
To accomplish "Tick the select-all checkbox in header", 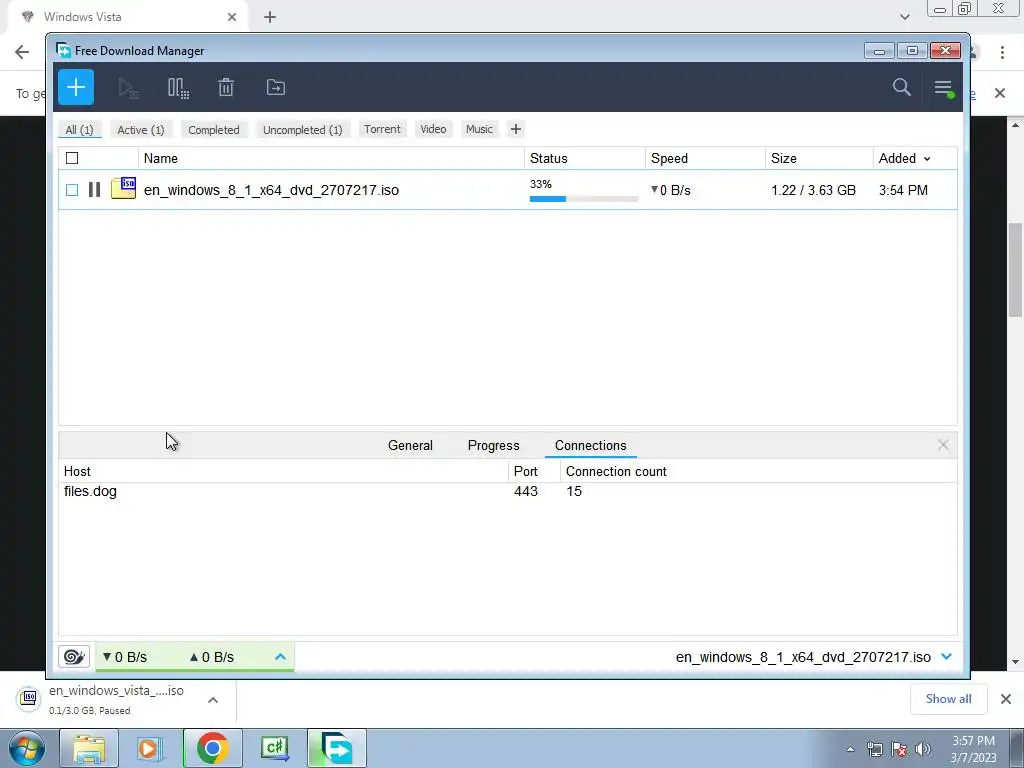I will 72,158.
